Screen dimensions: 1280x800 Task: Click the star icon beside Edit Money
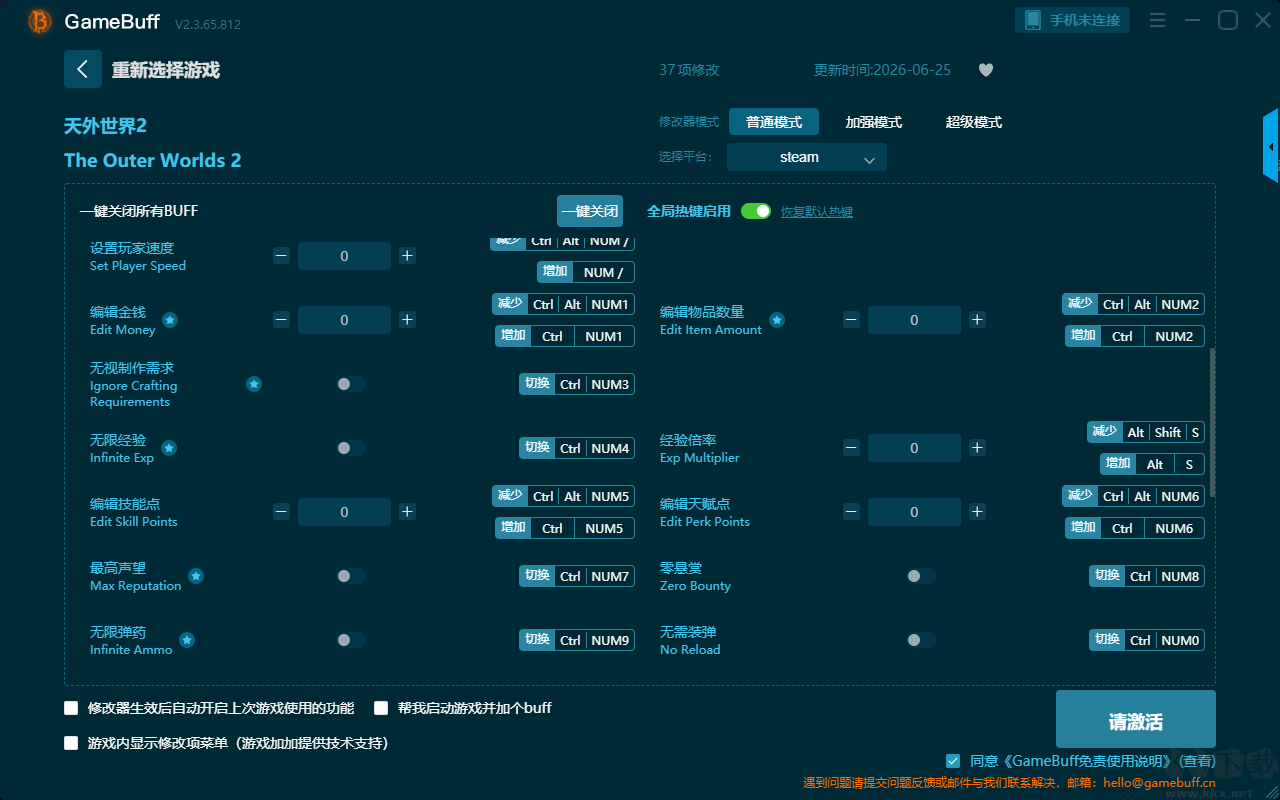(x=170, y=320)
